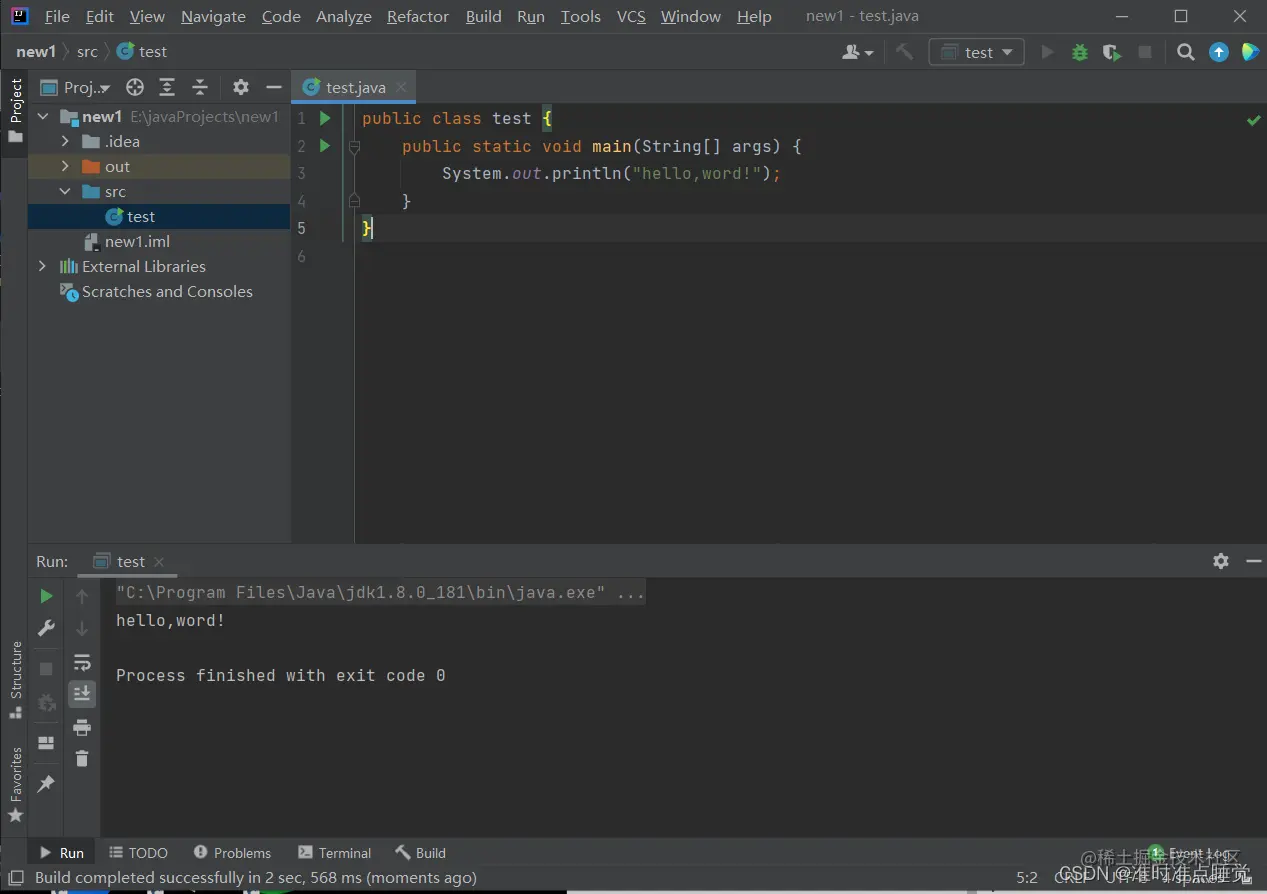Viewport: 1267px width, 894px height.
Task: Fold the main method at line 2
Action: tap(353, 146)
